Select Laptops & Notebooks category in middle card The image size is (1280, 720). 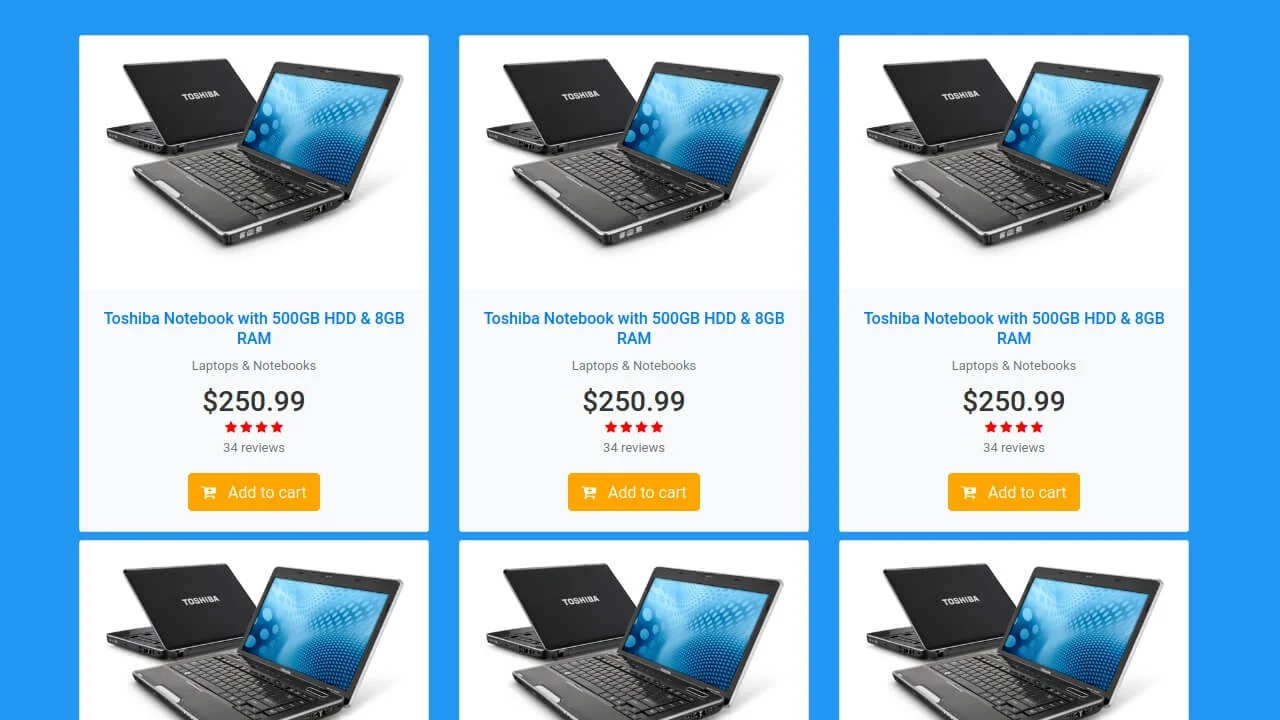click(634, 366)
